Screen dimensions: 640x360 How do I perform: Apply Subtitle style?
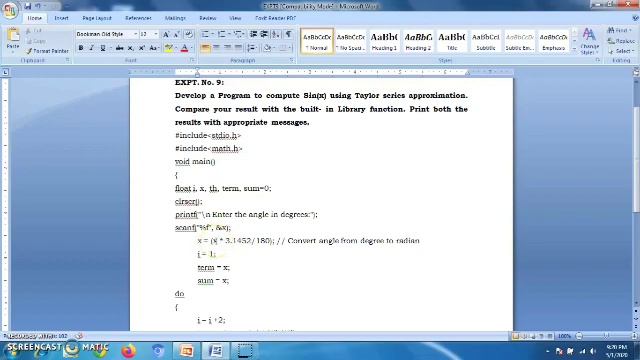486,41
